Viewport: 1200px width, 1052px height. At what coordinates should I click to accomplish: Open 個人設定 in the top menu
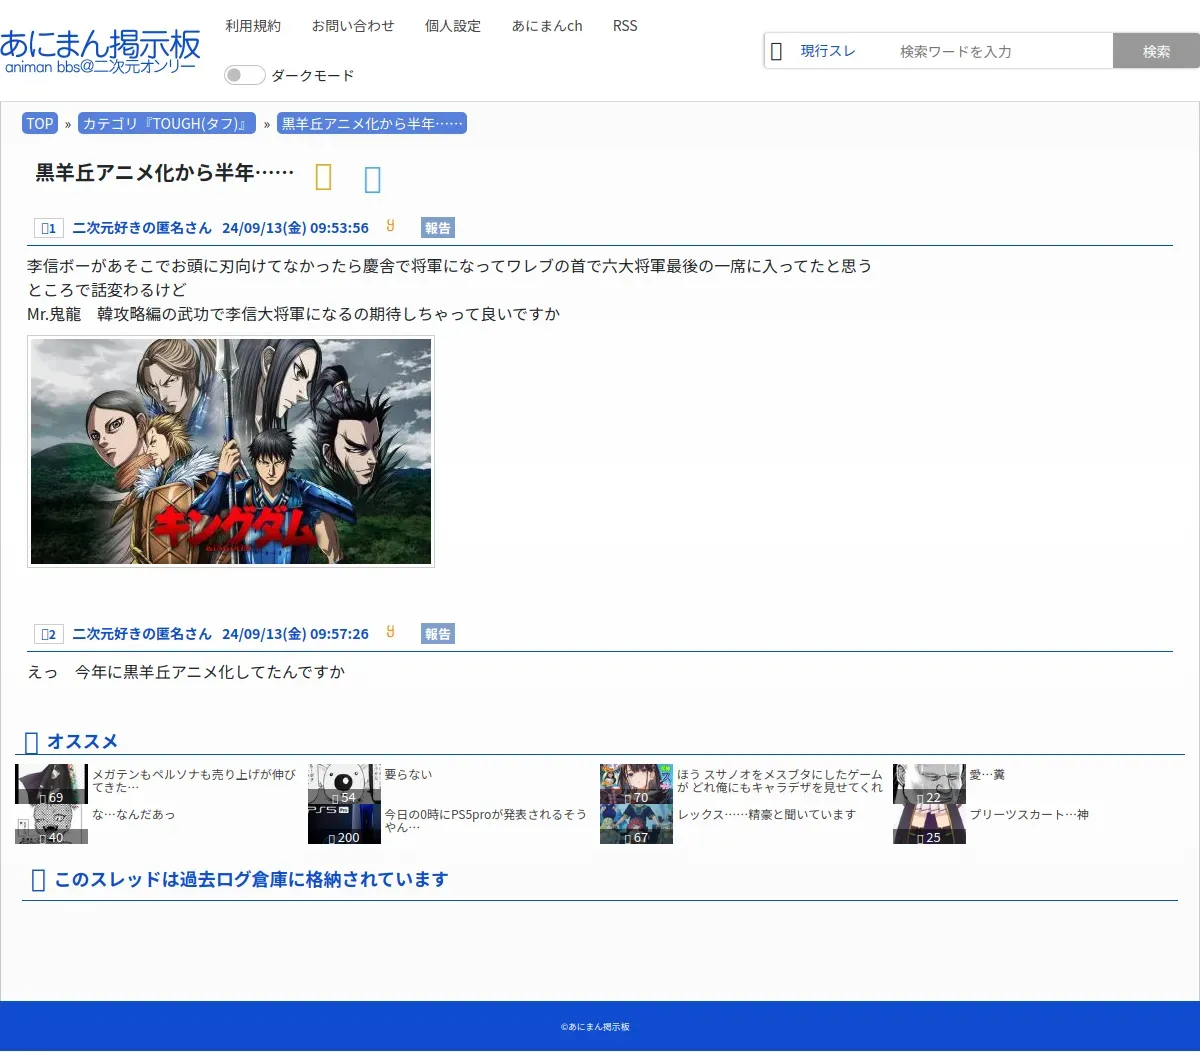tap(453, 26)
